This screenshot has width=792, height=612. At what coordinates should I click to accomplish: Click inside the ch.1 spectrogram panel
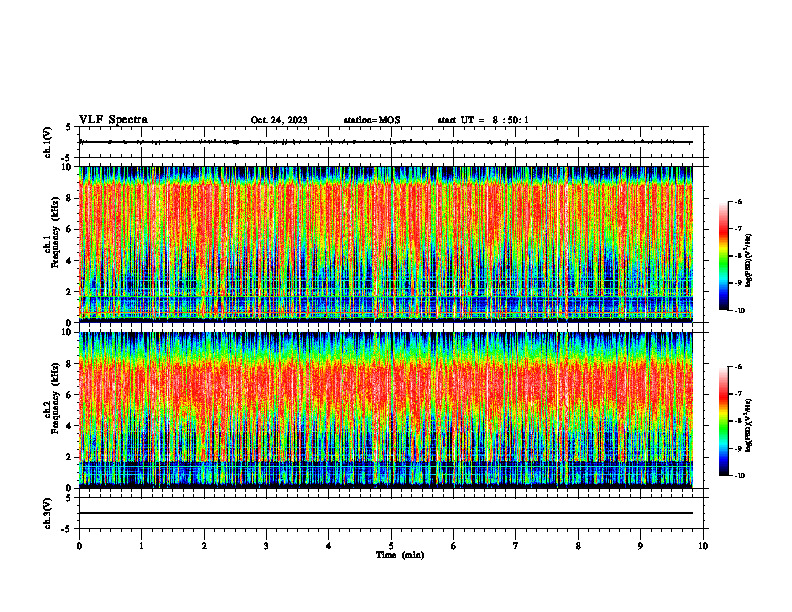[386, 244]
